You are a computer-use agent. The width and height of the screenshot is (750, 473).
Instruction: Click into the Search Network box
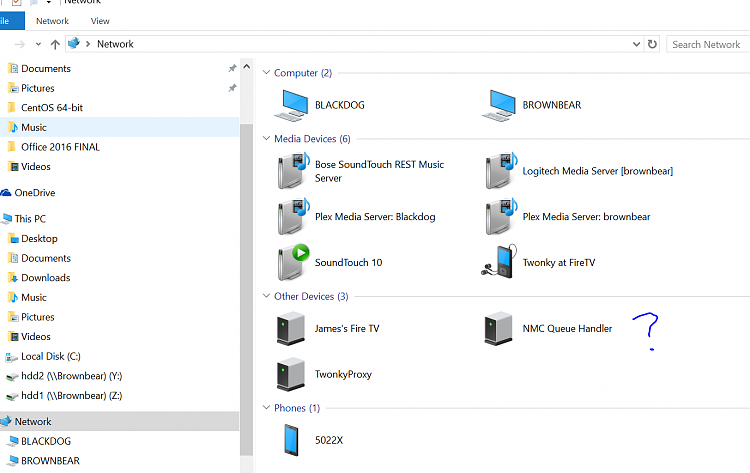point(708,44)
